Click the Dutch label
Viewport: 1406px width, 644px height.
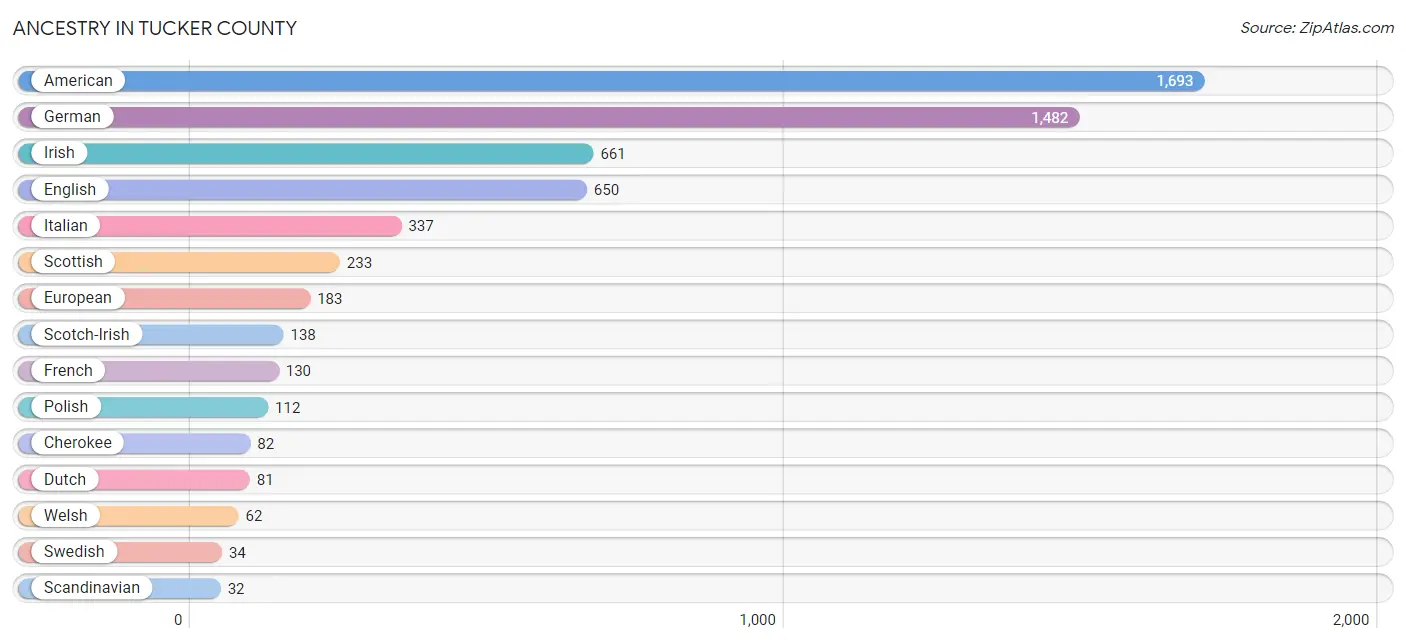coord(65,479)
